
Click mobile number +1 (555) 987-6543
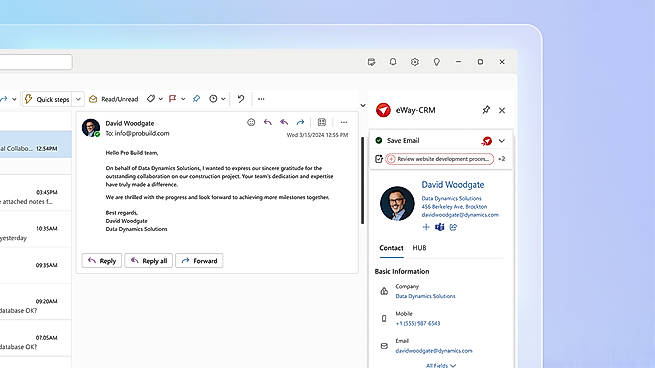point(418,323)
